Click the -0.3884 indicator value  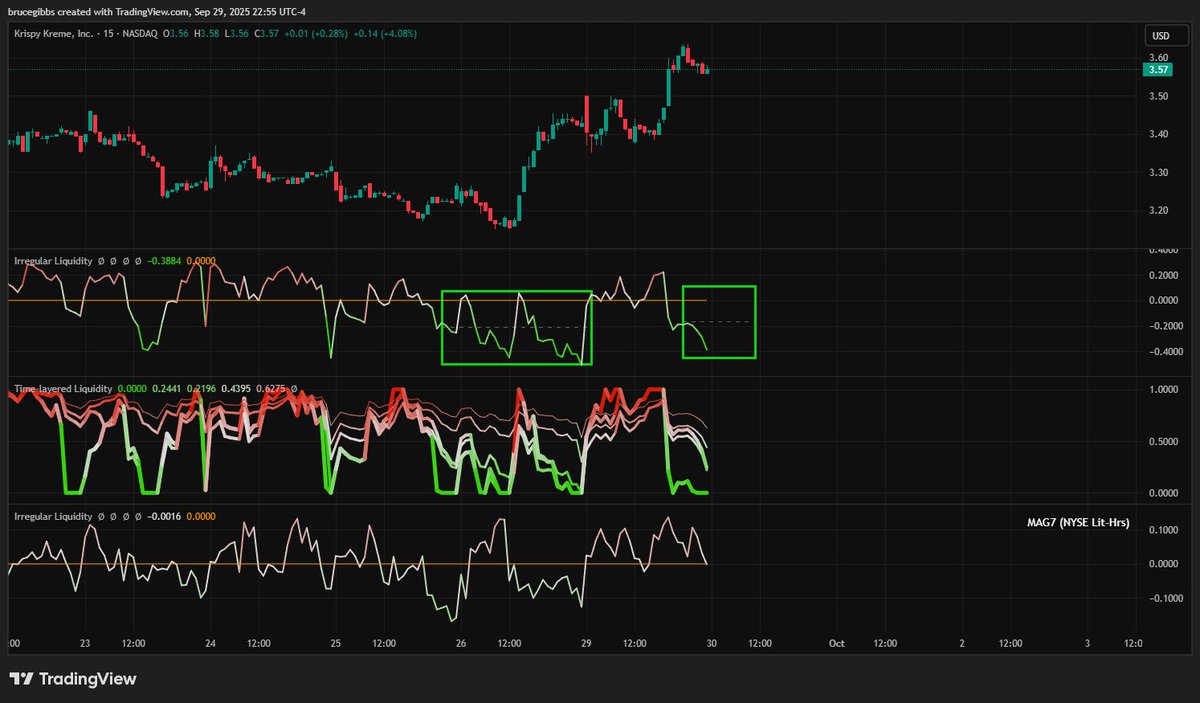tap(166, 261)
